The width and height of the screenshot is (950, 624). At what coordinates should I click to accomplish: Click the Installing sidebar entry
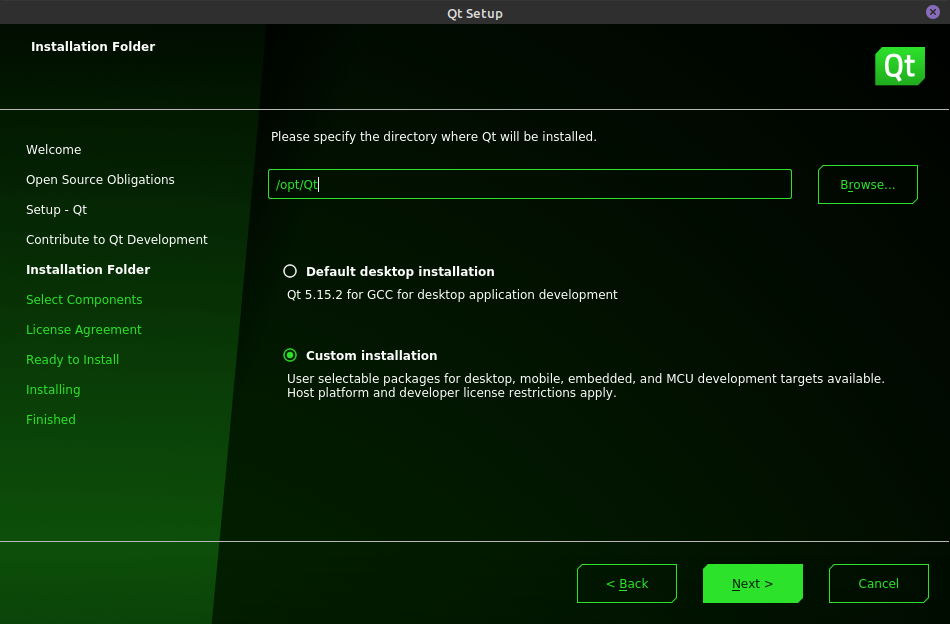click(x=53, y=390)
